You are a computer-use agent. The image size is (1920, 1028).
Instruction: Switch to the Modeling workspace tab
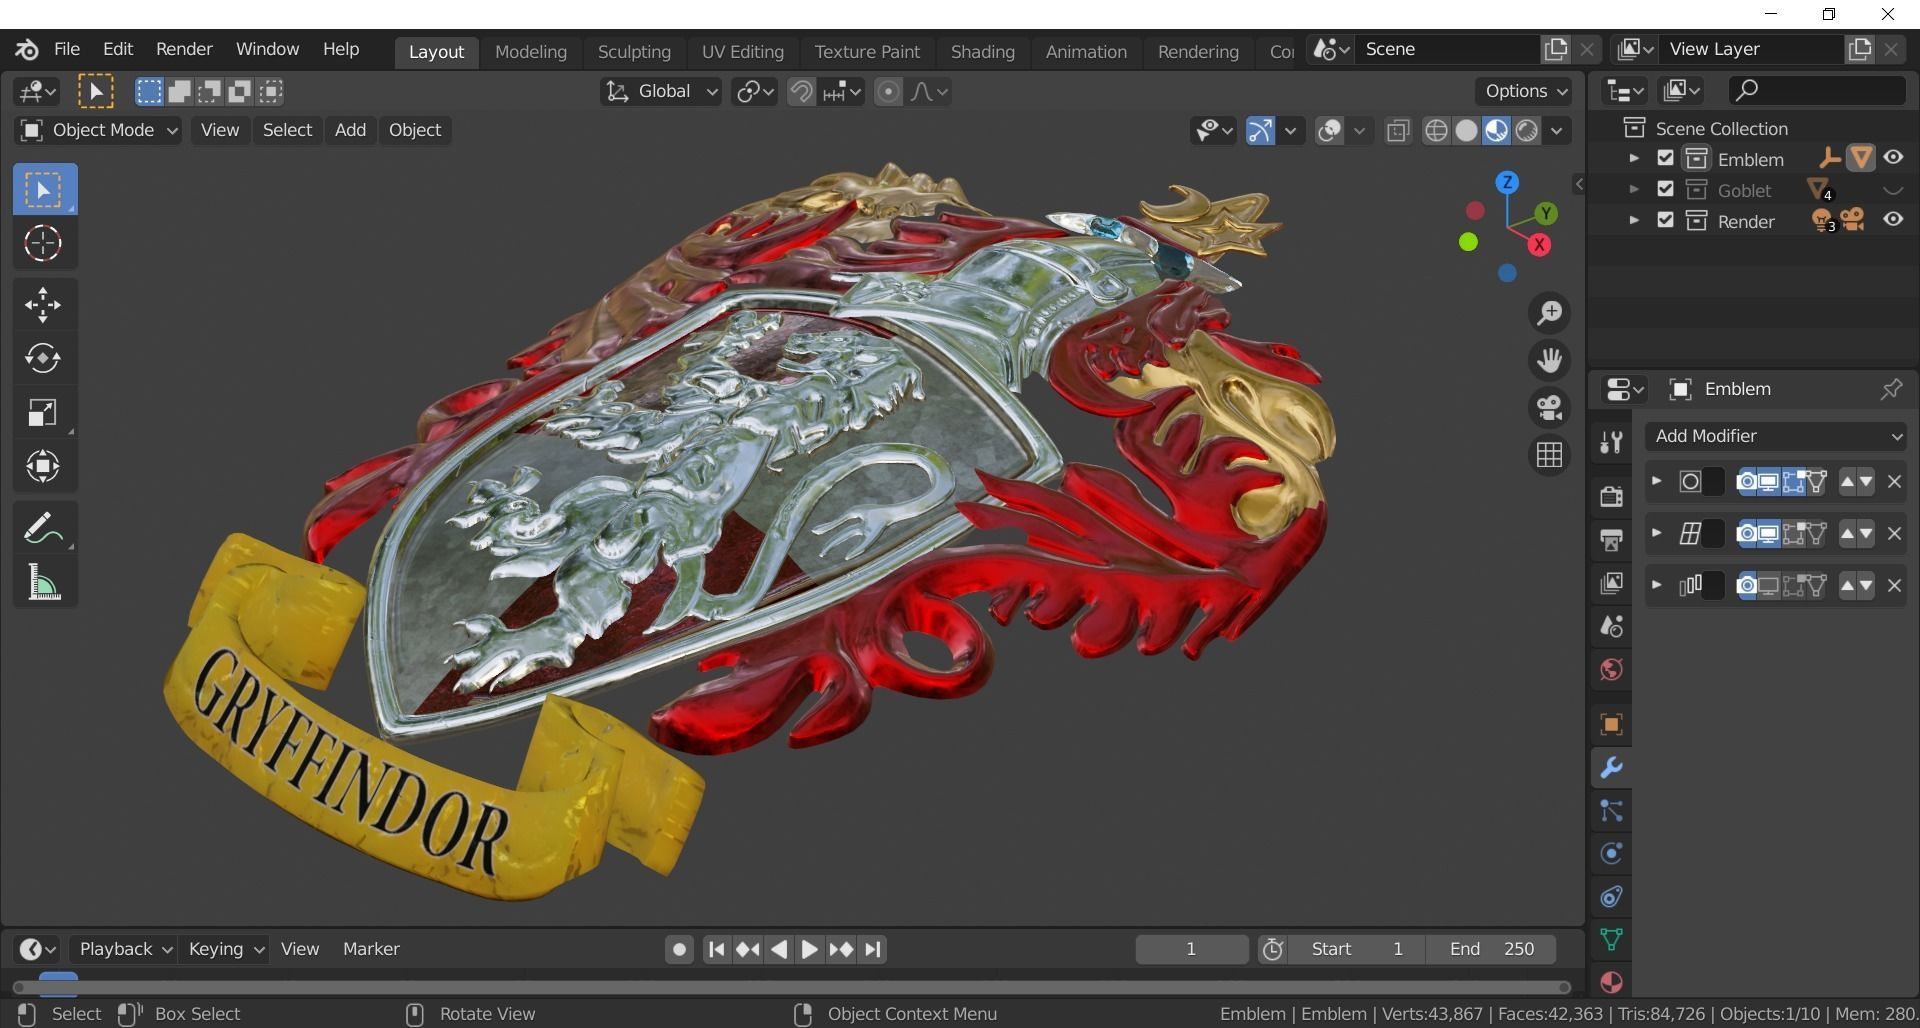(x=530, y=52)
